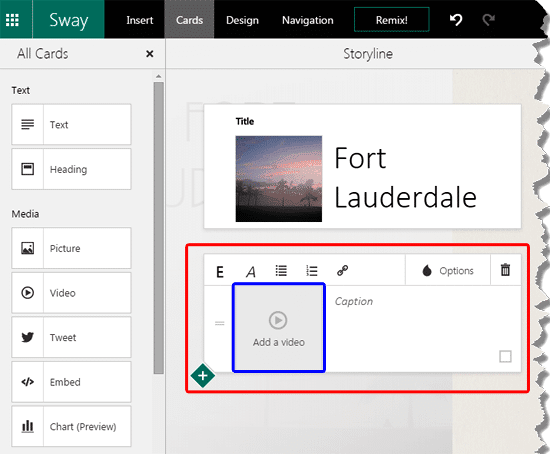Add a Chart (Preview) card
The width and height of the screenshot is (550, 454).
71,426
